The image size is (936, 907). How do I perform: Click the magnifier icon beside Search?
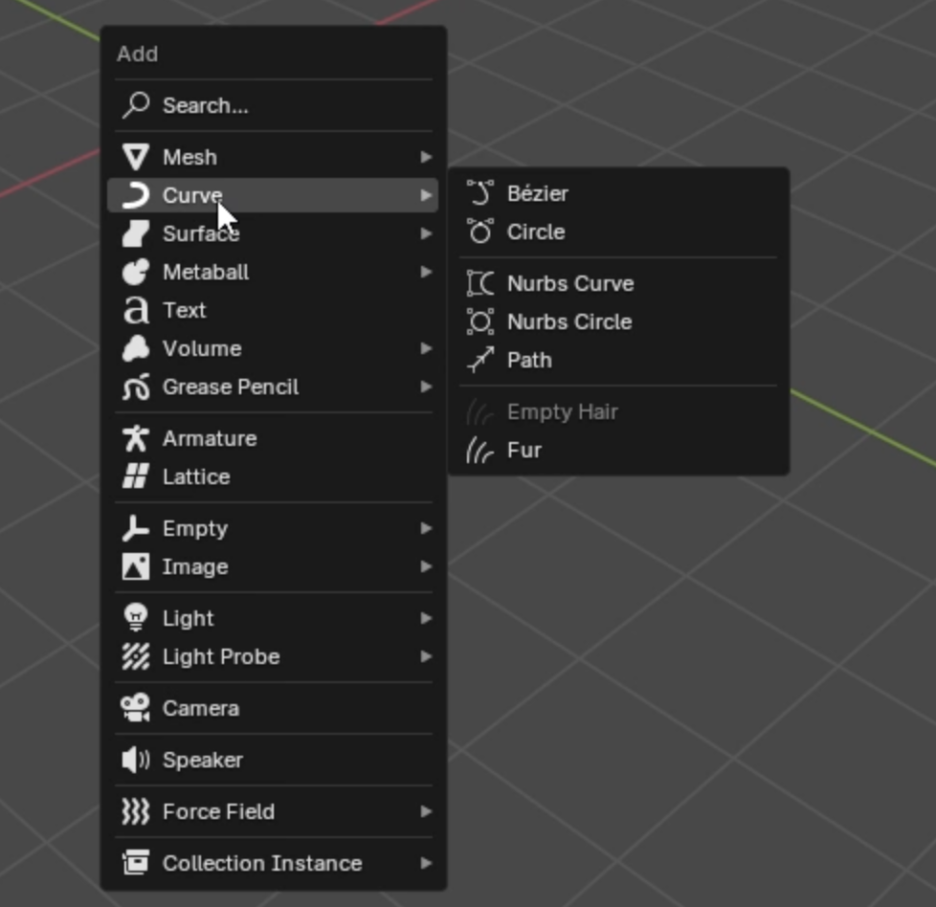[x=136, y=106]
